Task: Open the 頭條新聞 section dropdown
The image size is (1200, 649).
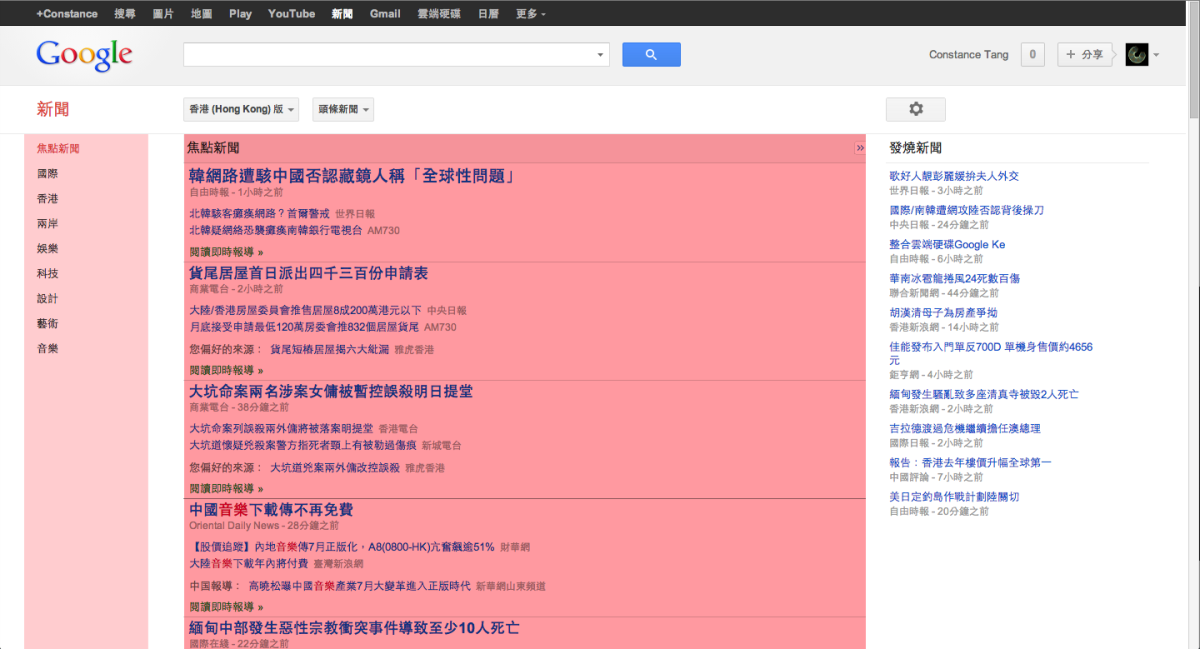Action: coord(342,109)
